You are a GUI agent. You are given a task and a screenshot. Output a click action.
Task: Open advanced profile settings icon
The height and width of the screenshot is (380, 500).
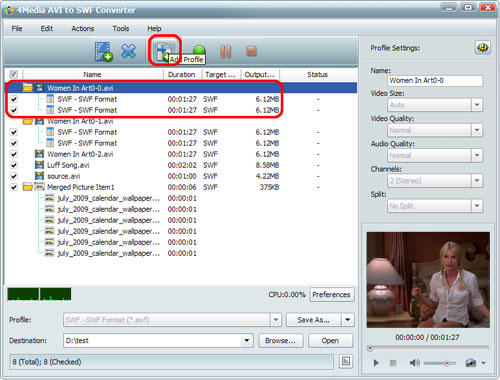pos(482,48)
